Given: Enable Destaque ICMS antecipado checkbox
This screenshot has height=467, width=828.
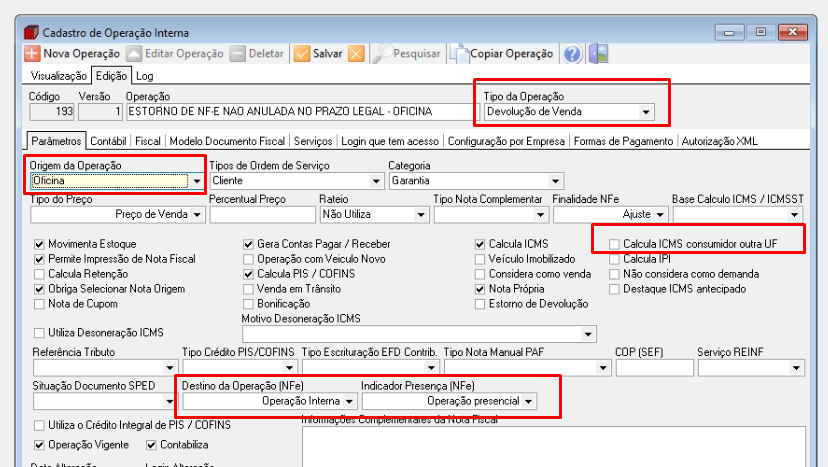Looking at the screenshot, I should (614, 289).
